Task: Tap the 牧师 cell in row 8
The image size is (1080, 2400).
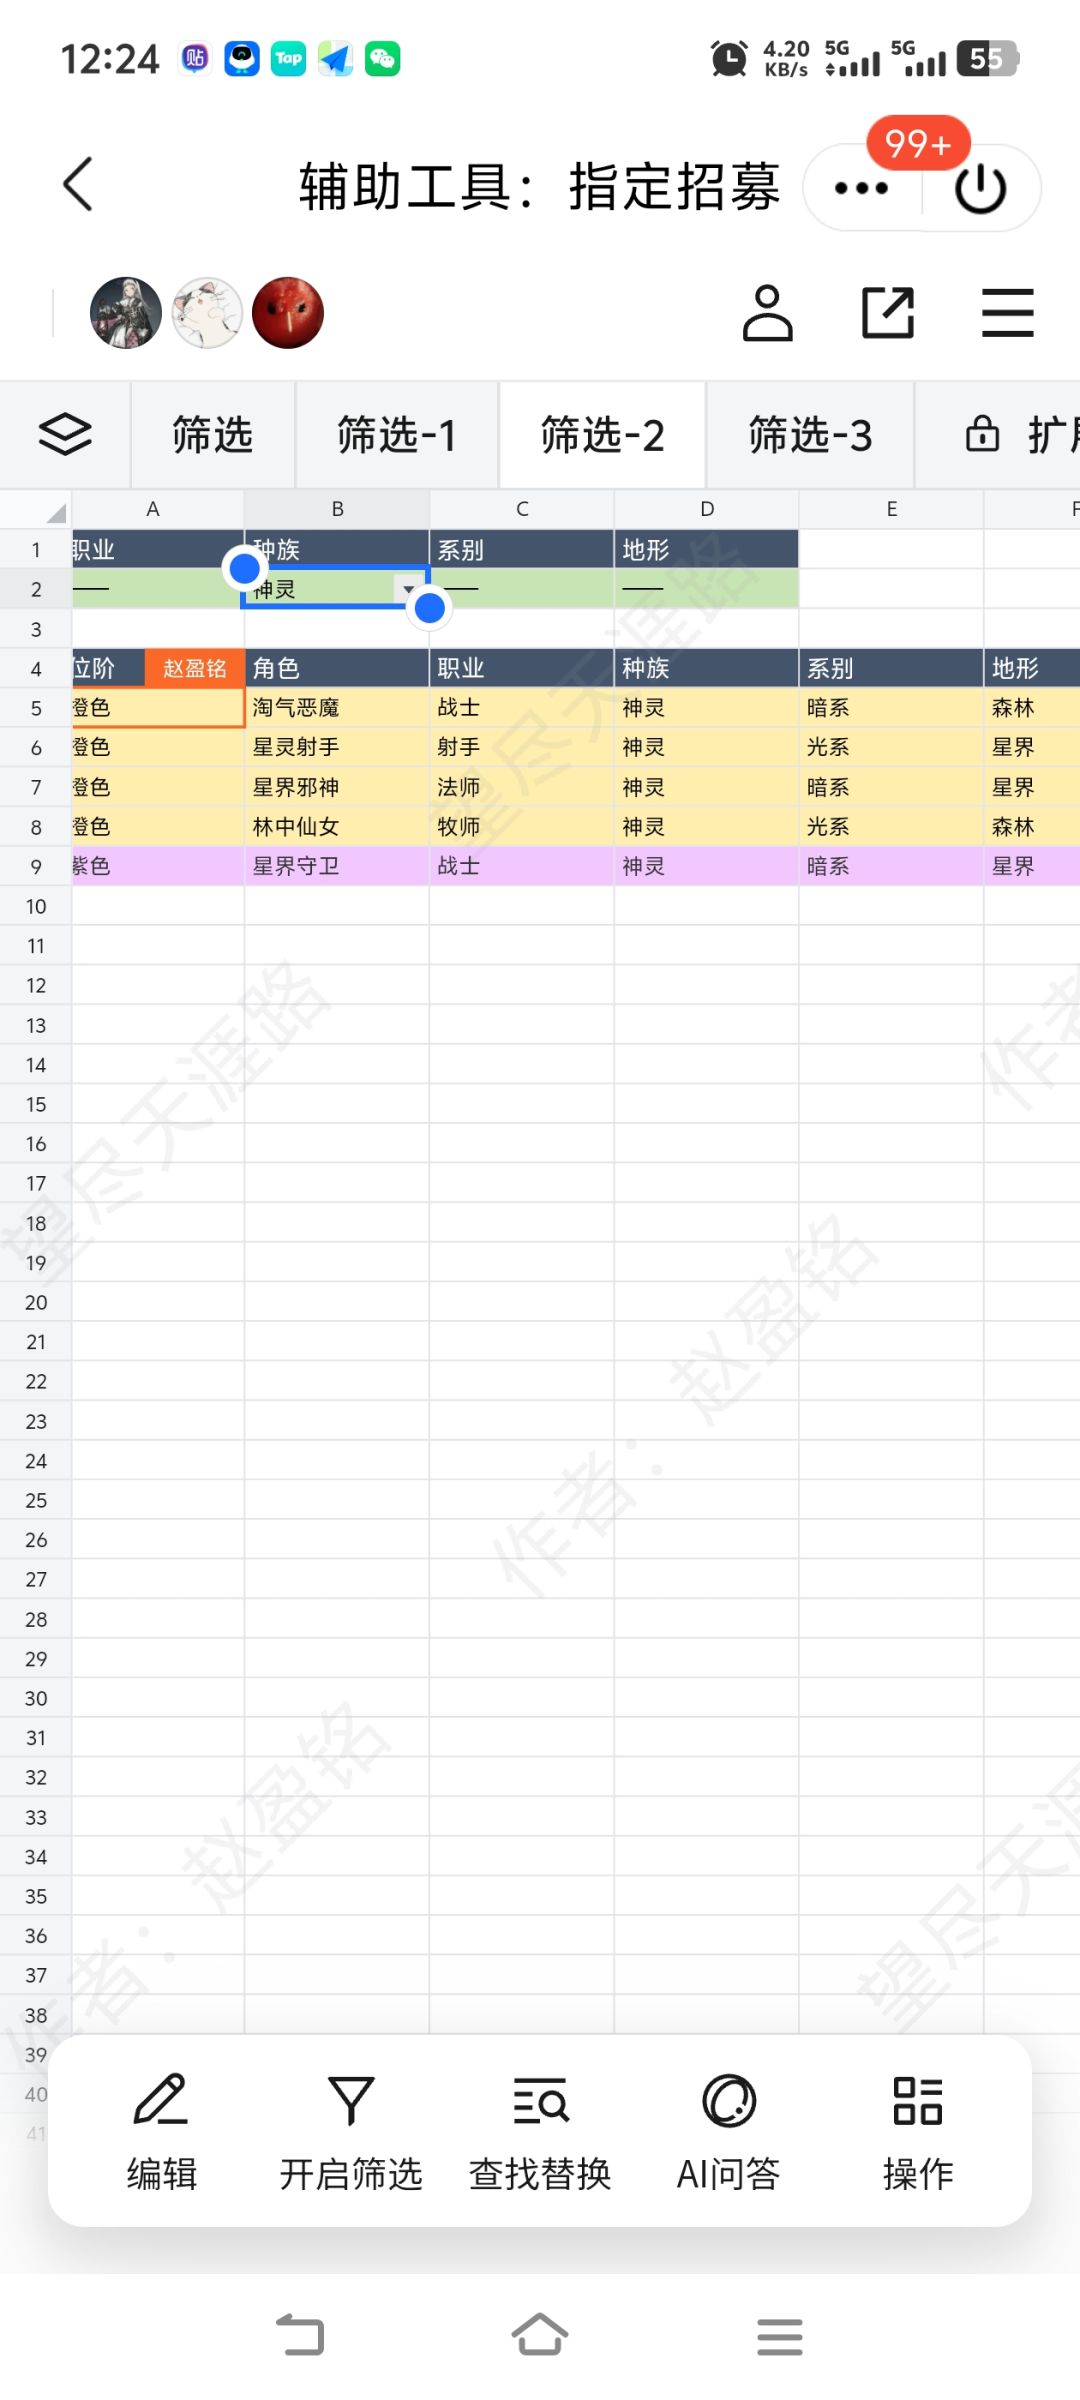Action: [522, 827]
